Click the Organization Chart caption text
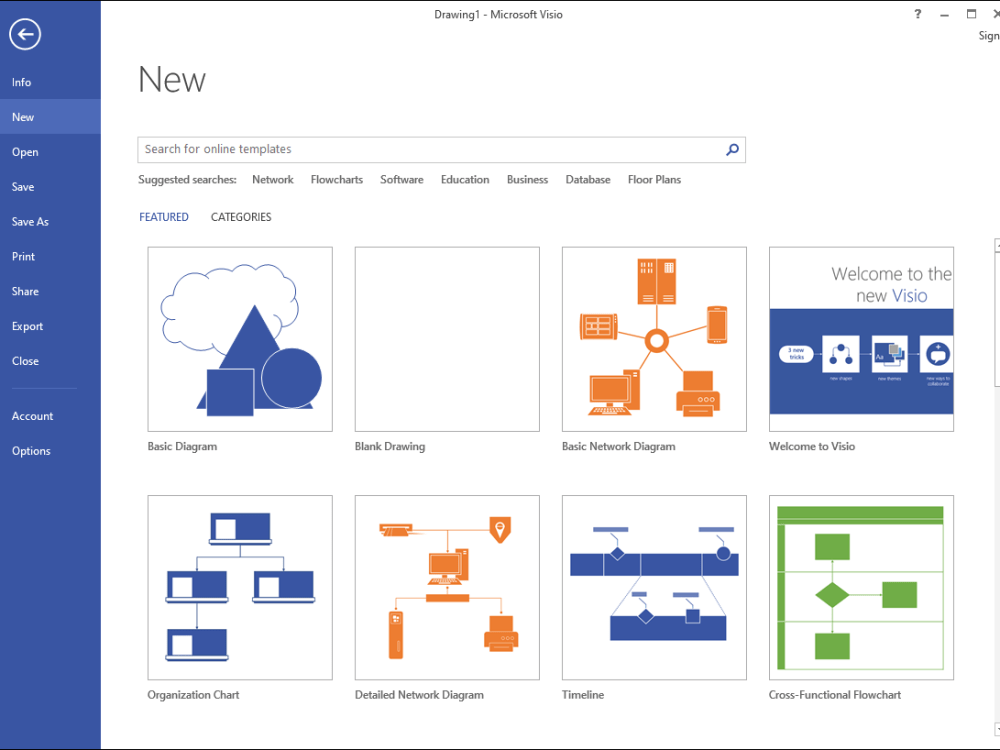1000x750 pixels. [193, 695]
